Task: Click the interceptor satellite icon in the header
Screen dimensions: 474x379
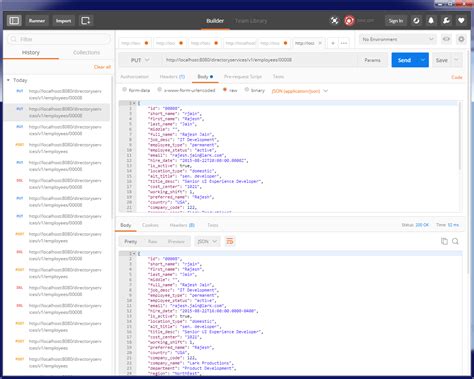Action: (x=334, y=21)
